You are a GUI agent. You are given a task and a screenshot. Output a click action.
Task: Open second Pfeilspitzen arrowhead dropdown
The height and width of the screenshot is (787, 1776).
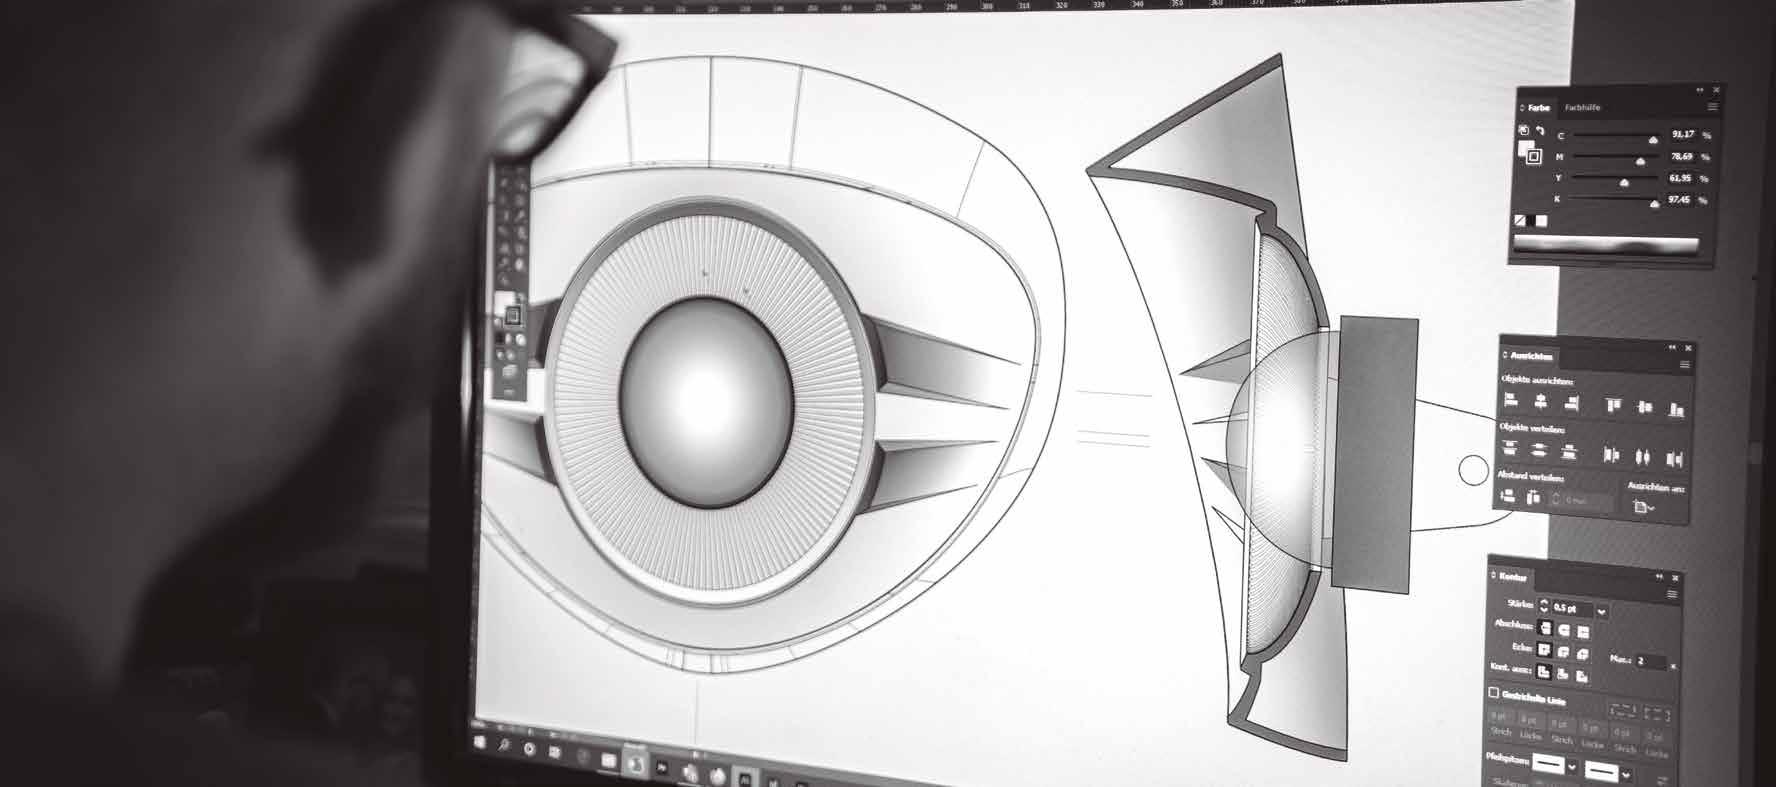1626,774
